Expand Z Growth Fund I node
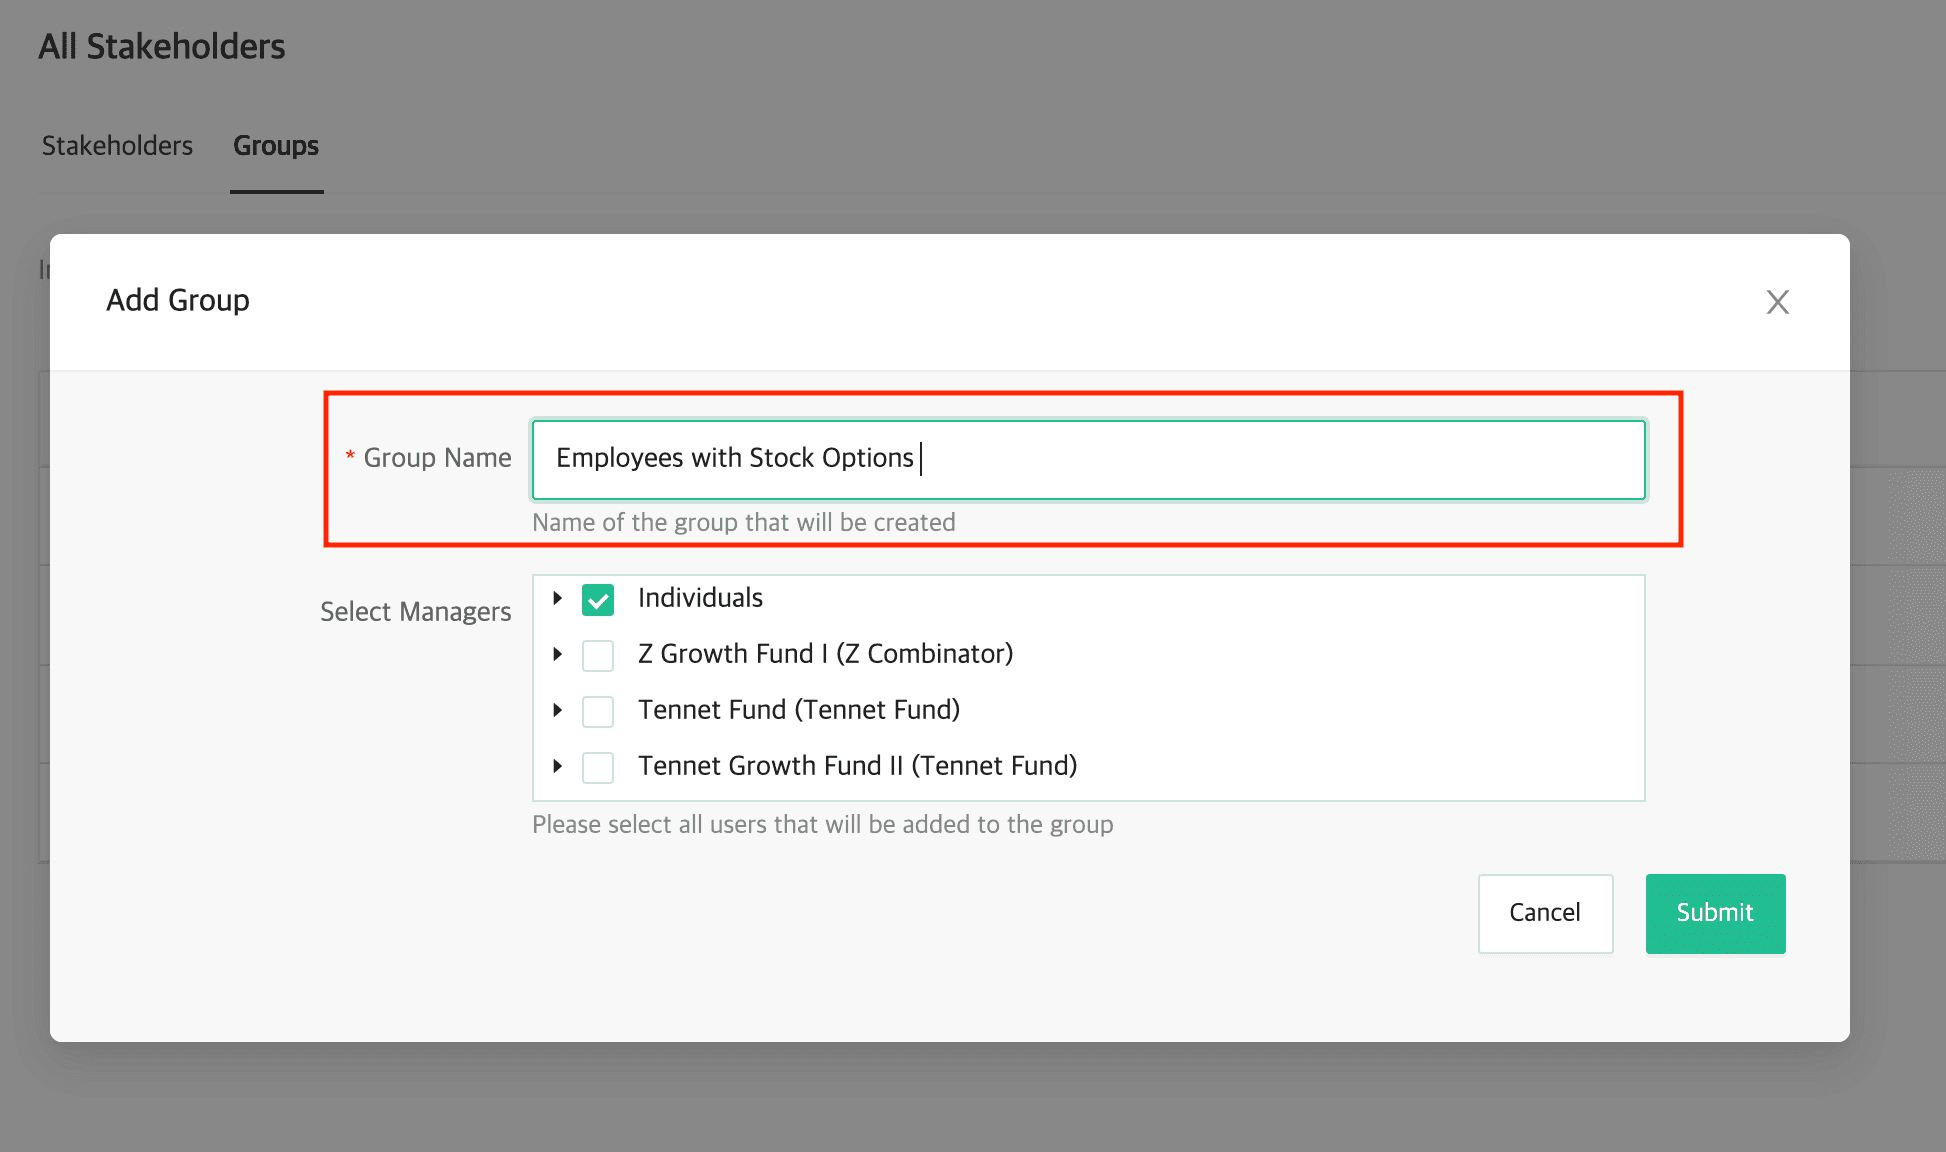The width and height of the screenshot is (1946, 1152). pos(558,654)
